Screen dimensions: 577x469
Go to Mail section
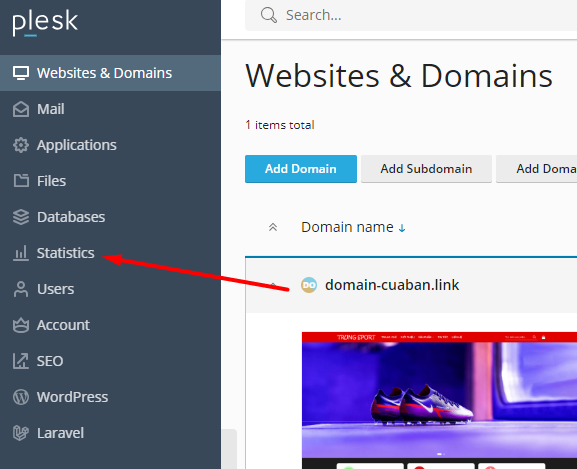pyautogui.click(x=110, y=109)
